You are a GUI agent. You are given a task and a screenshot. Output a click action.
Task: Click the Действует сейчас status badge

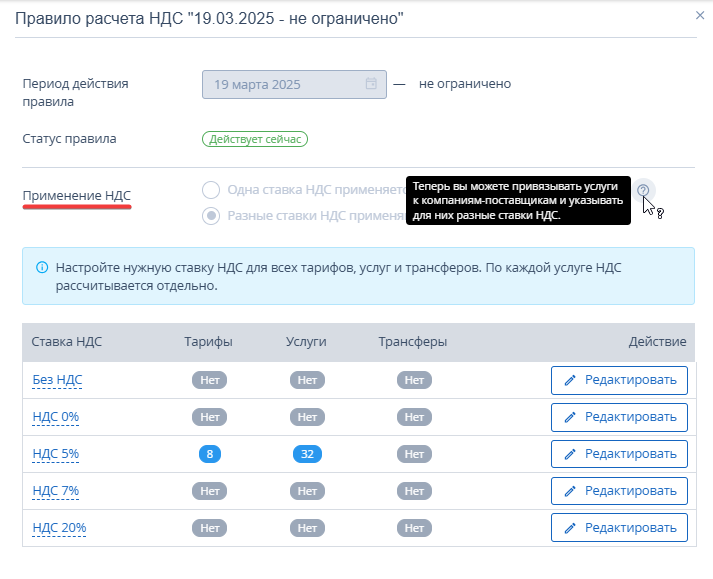254,139
